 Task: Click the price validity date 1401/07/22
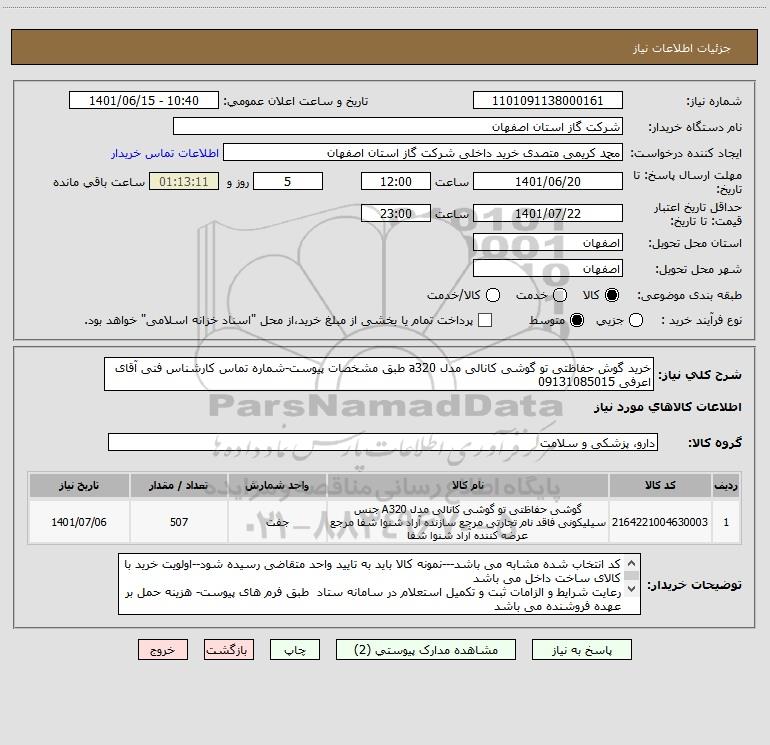click(x=548, y=213)
